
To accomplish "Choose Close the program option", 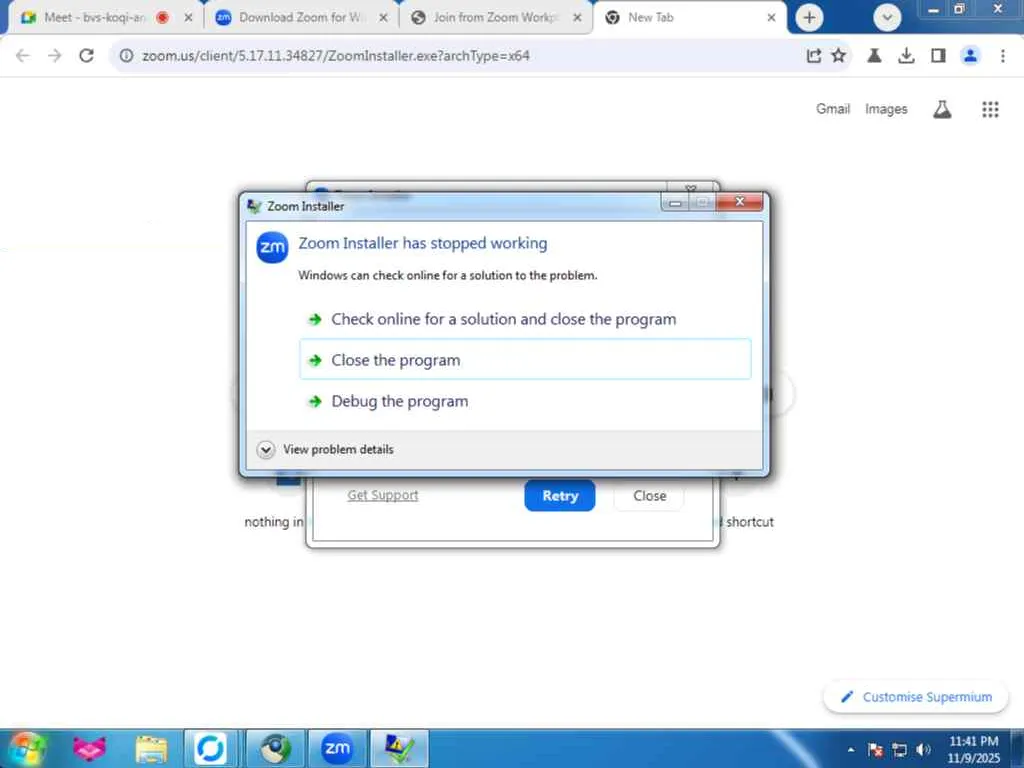I will point(525,360).
